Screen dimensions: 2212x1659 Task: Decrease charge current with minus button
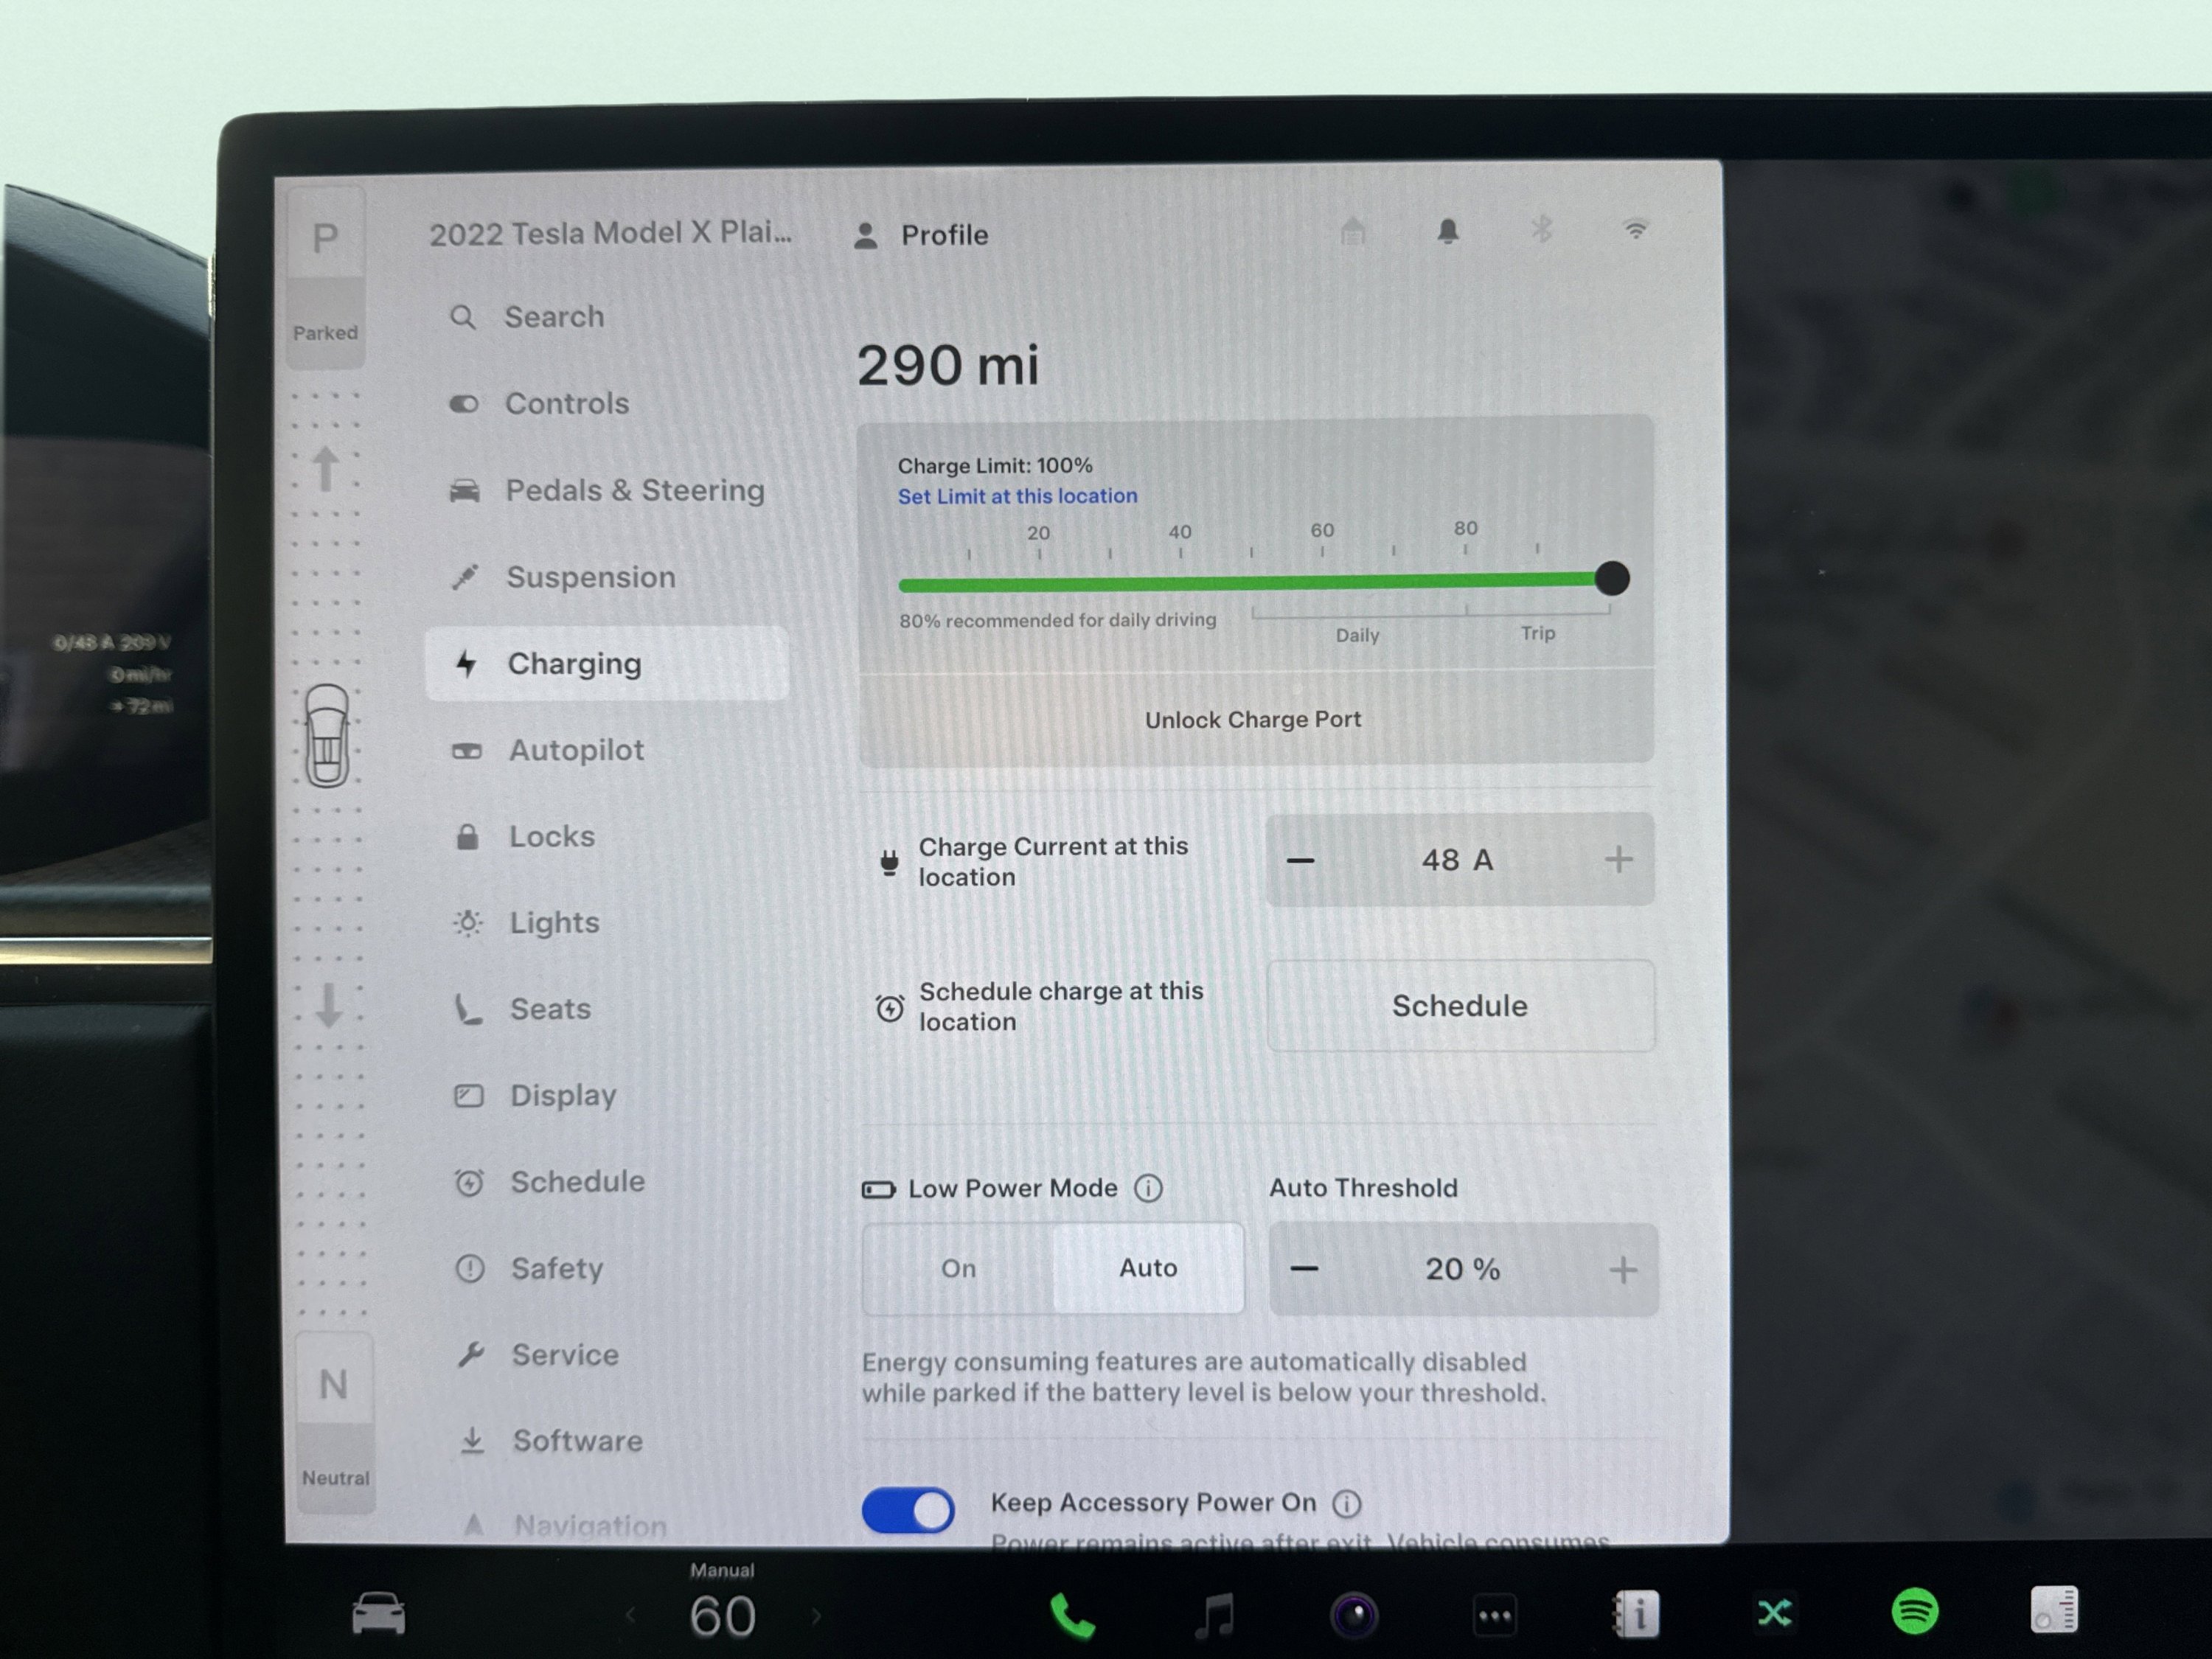click(1300, 860)
